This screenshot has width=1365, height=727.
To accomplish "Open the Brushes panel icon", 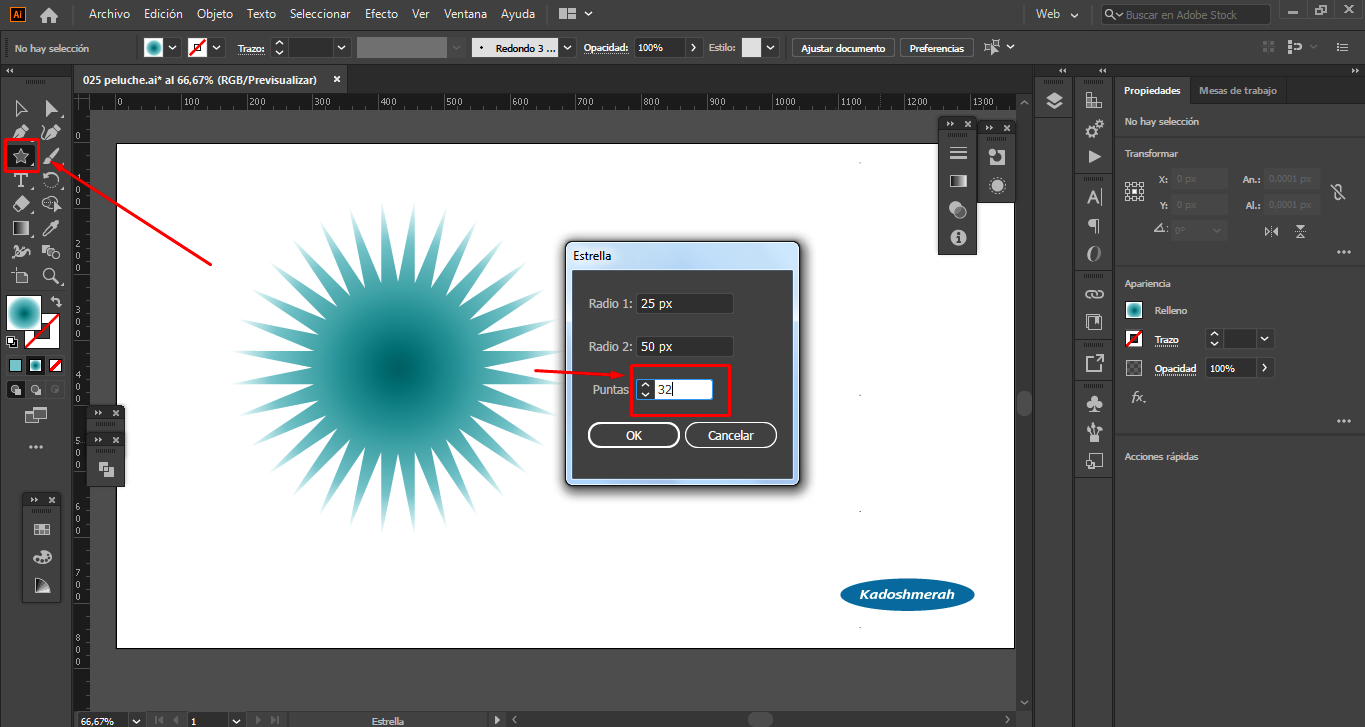I will point(1094,432).
